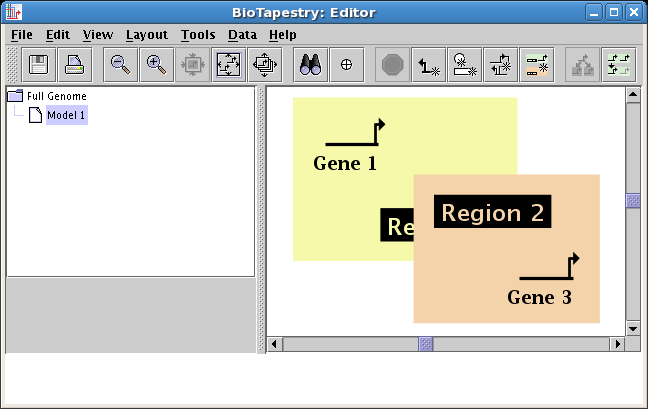Click the zoom to full model icon
Screen dimensions: 648x409
tap(227, 64)
